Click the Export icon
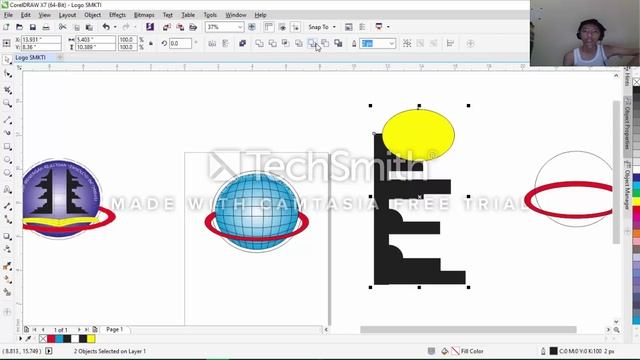Screen dimensions: 640x360 [x=180, y=27]
